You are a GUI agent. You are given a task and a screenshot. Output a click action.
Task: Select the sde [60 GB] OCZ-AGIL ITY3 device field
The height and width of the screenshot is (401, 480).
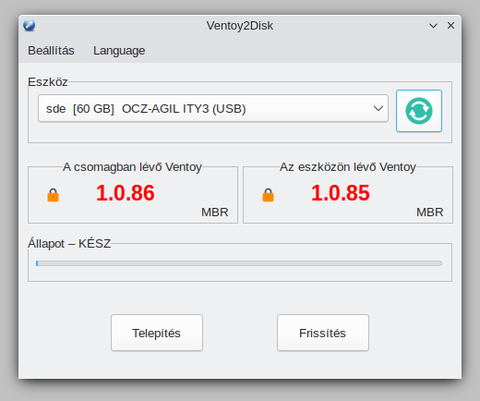point(213,108)
